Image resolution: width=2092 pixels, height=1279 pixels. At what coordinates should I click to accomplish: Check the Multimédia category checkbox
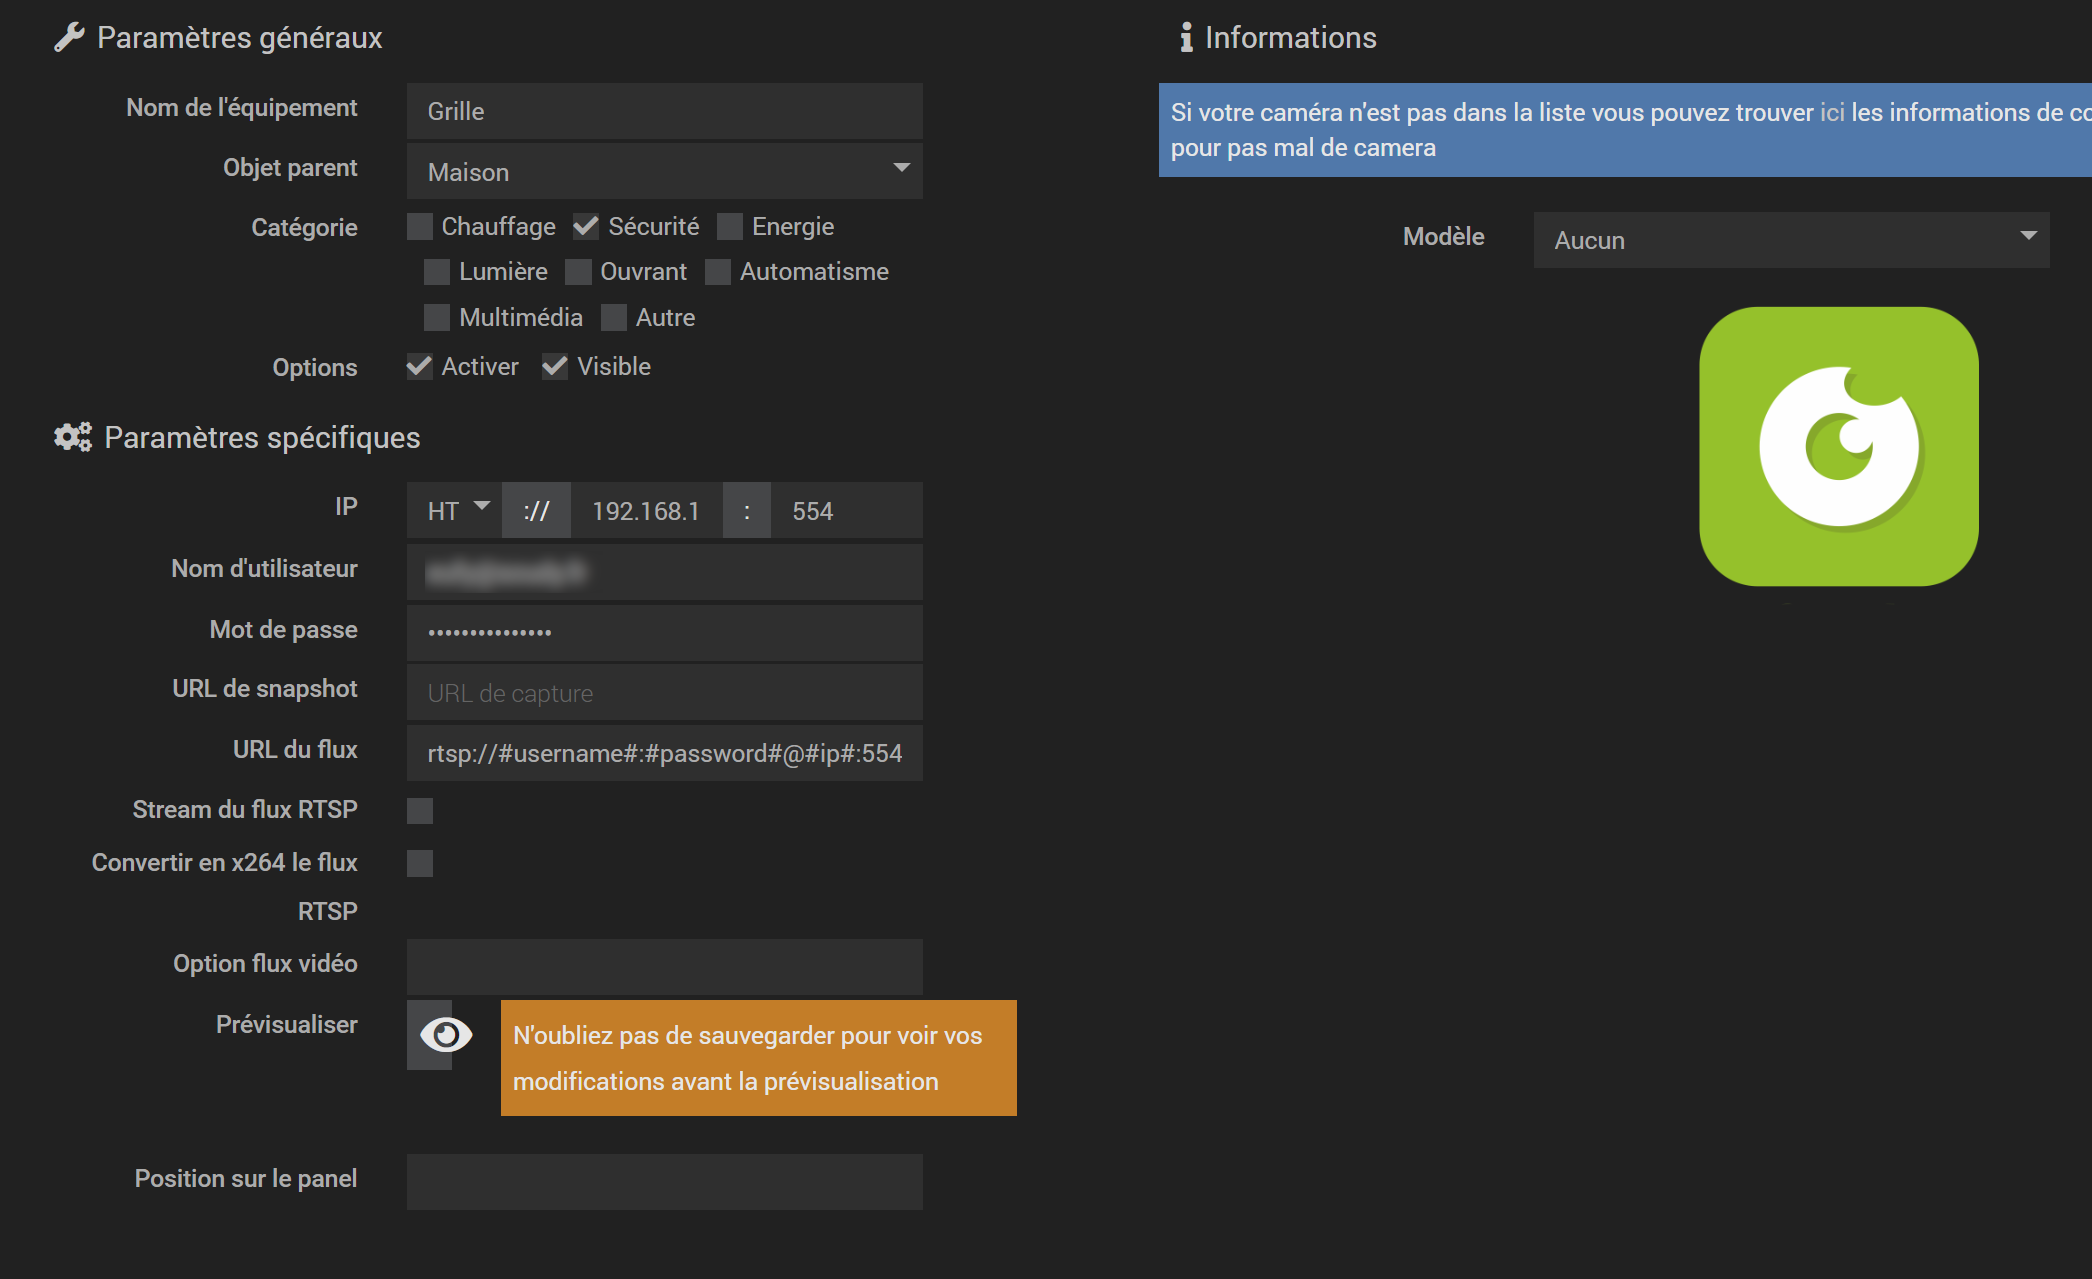pyautogui.click(x=437, y=318)
